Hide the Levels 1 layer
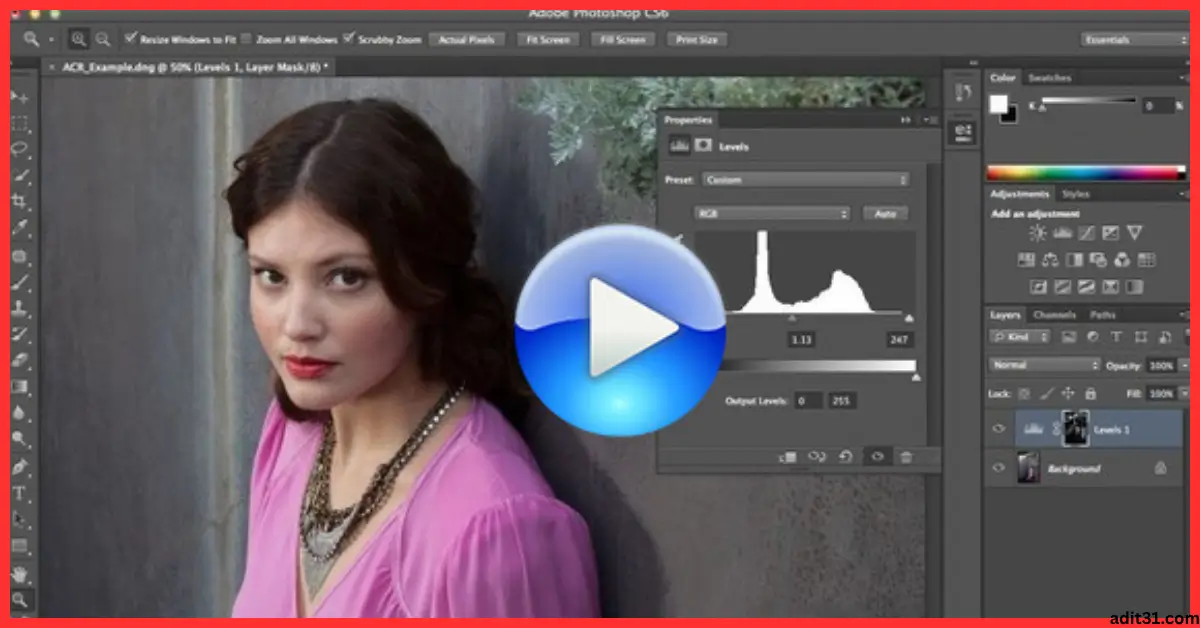 998,428
